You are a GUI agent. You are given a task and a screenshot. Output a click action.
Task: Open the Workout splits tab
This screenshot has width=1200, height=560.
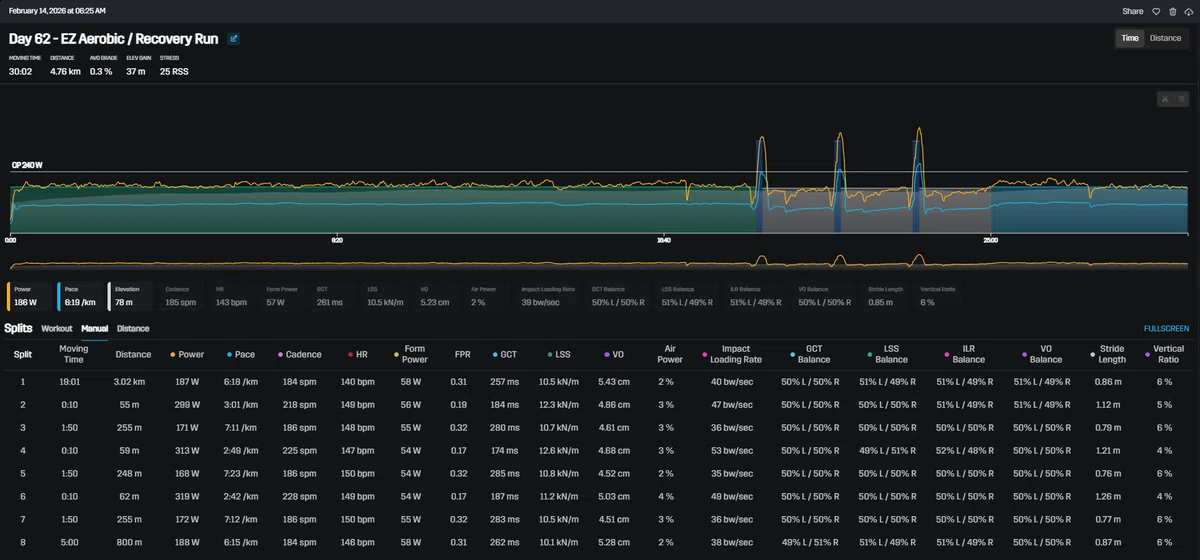[57, 328]
